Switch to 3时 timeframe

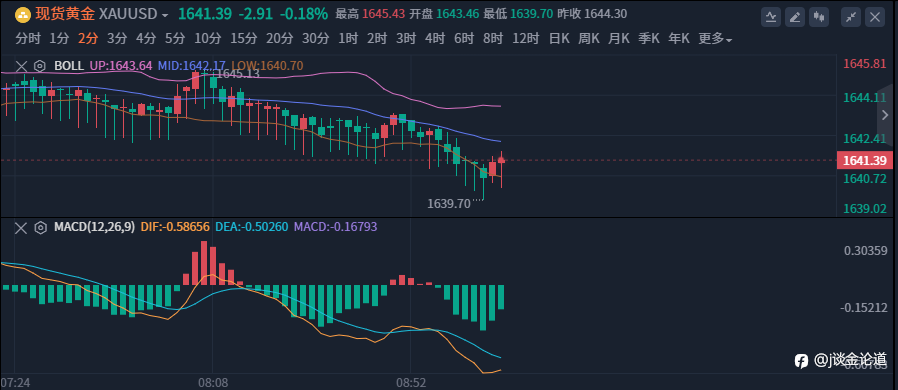tap(405, 39)
